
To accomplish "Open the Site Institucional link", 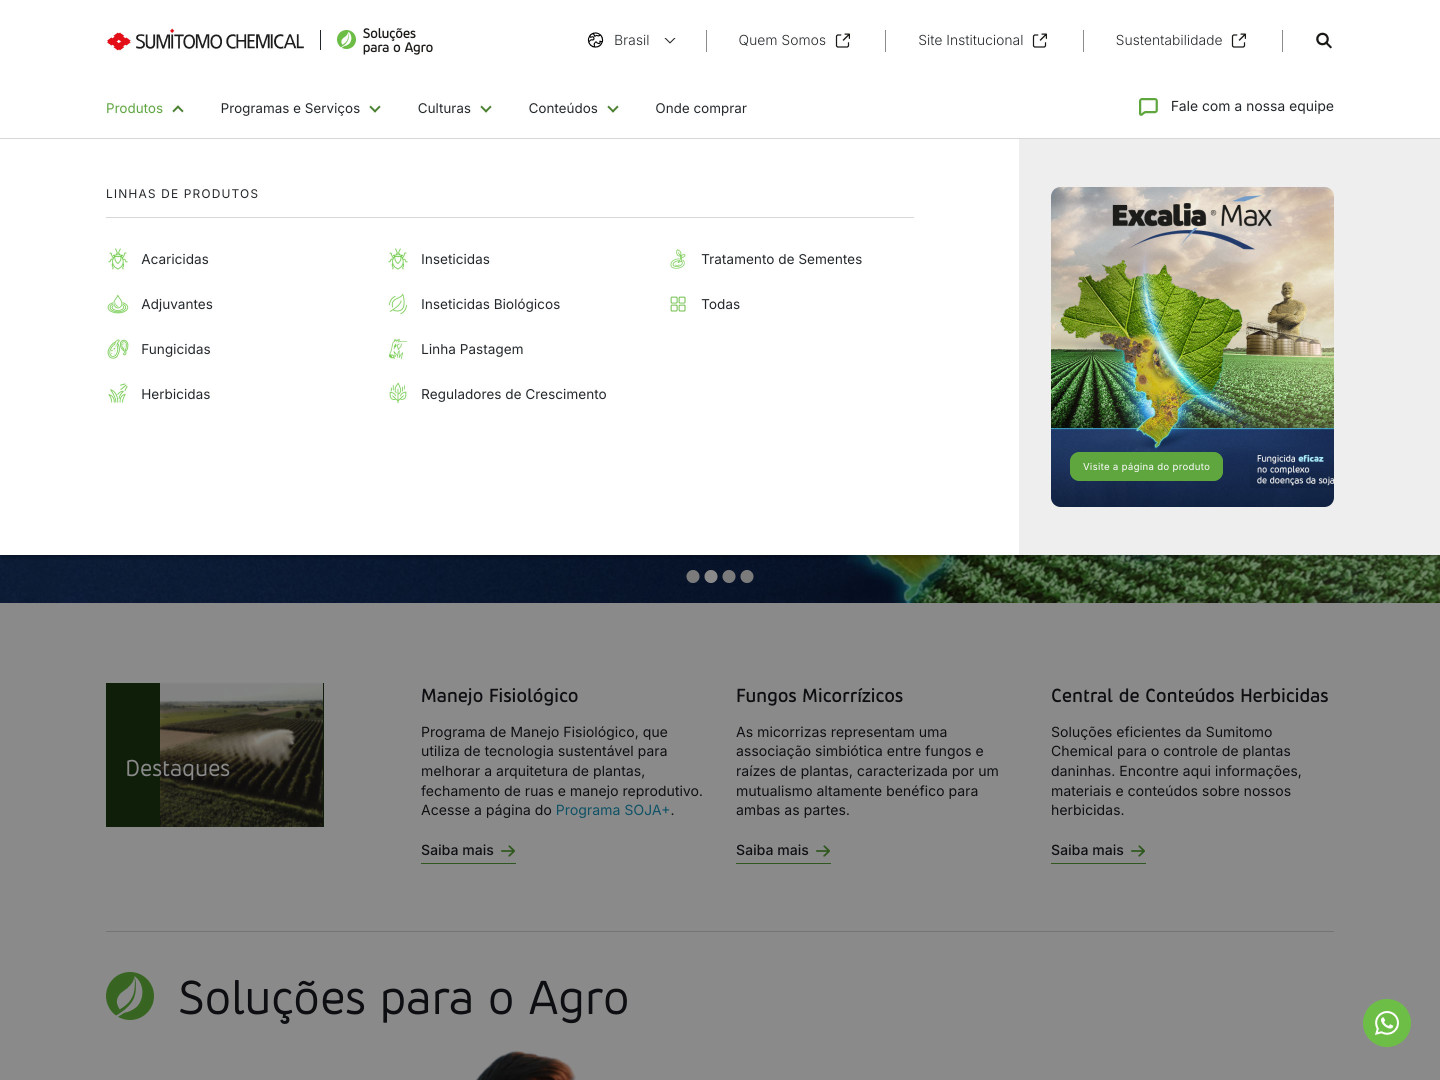I will [971, 40].
